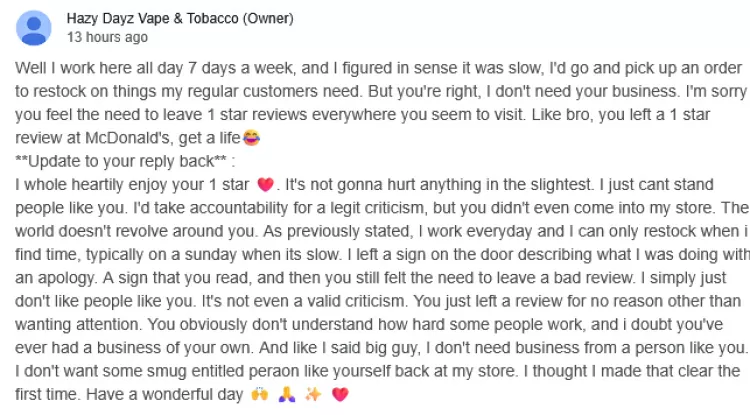
Task: Click the owner's profile avatar icon
Action: 34,27
